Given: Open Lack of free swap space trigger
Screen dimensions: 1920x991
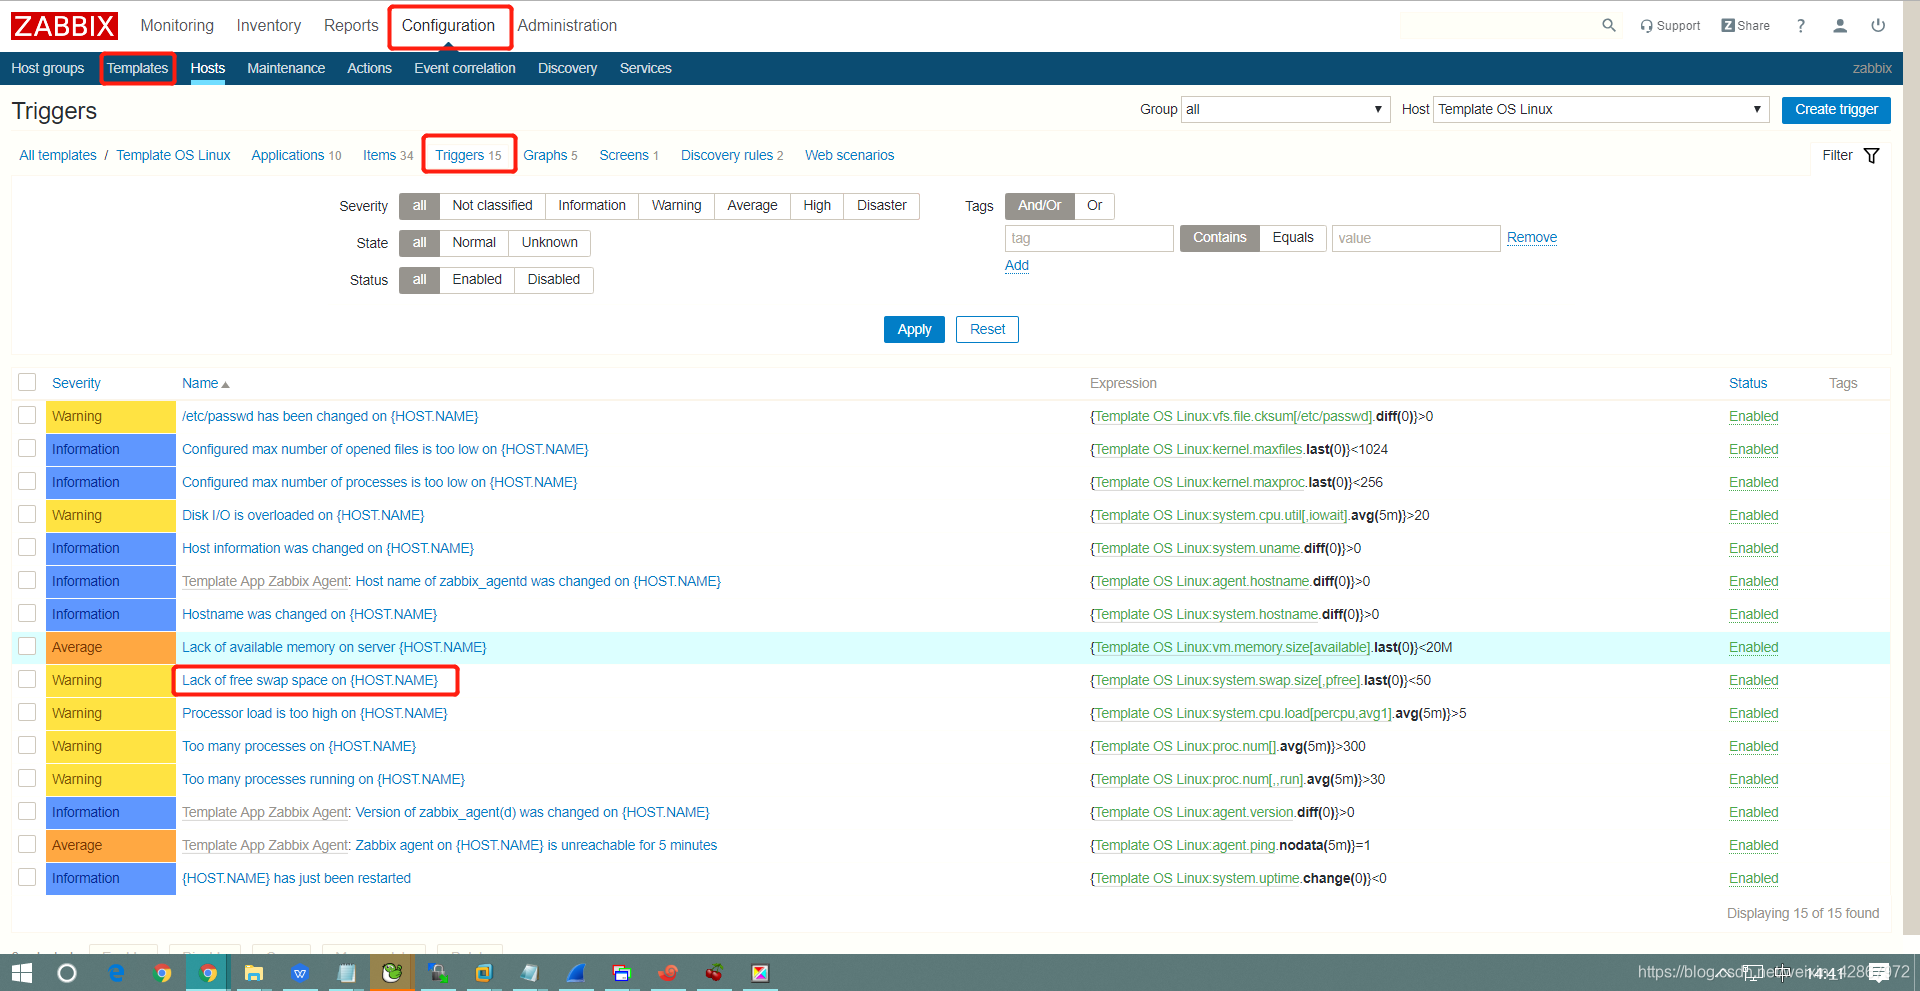Looking at the screenshot, I should click(x=310, y=680).
